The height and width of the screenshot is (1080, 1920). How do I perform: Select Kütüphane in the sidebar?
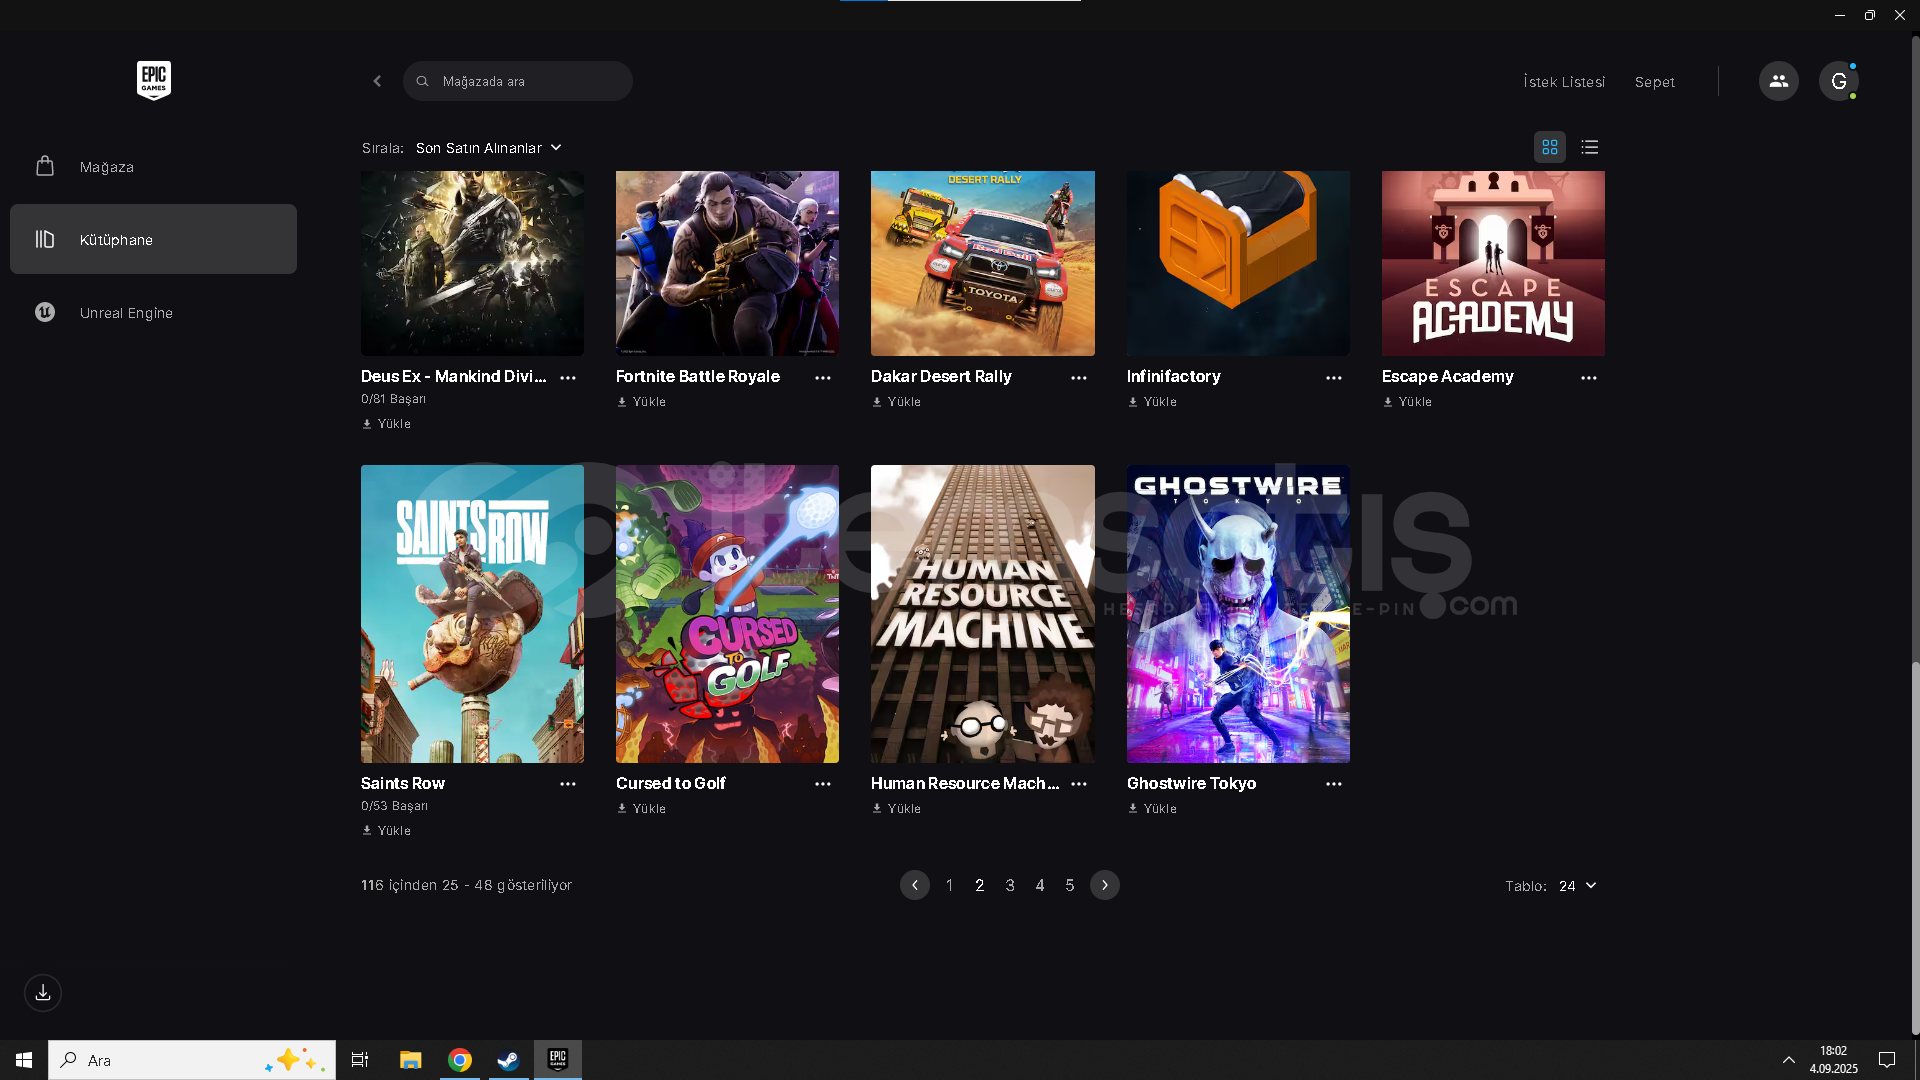[x=153, y=239]
